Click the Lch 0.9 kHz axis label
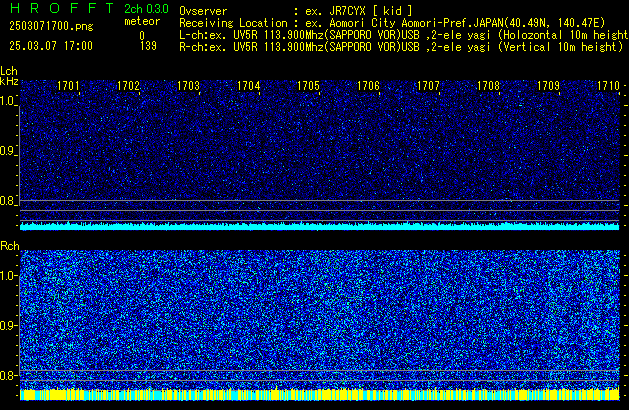This screenshot has height=410, width=629. [8, 151]
